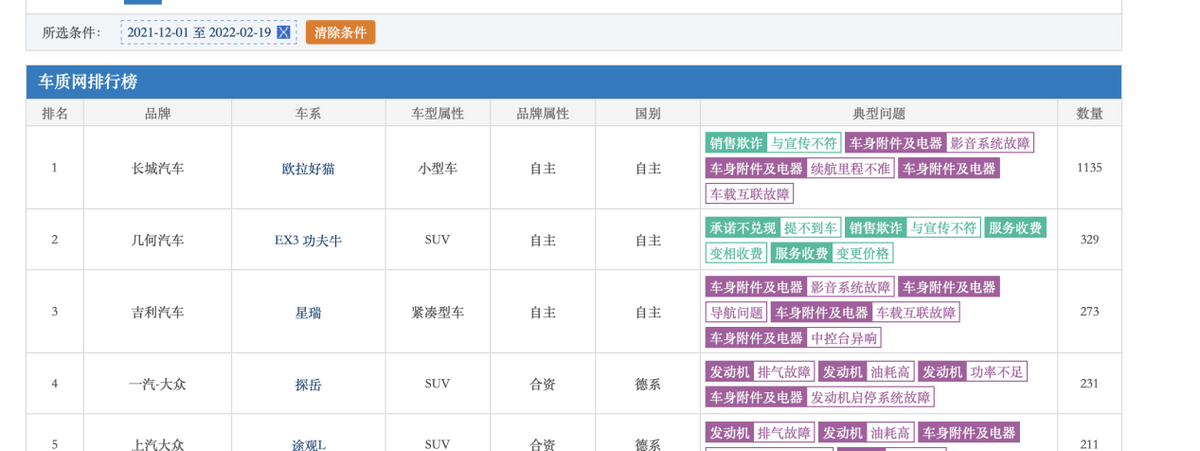The image size is (1200, 451).
Task: Click the 1135 complaint count
Action: pos(1089,168)
